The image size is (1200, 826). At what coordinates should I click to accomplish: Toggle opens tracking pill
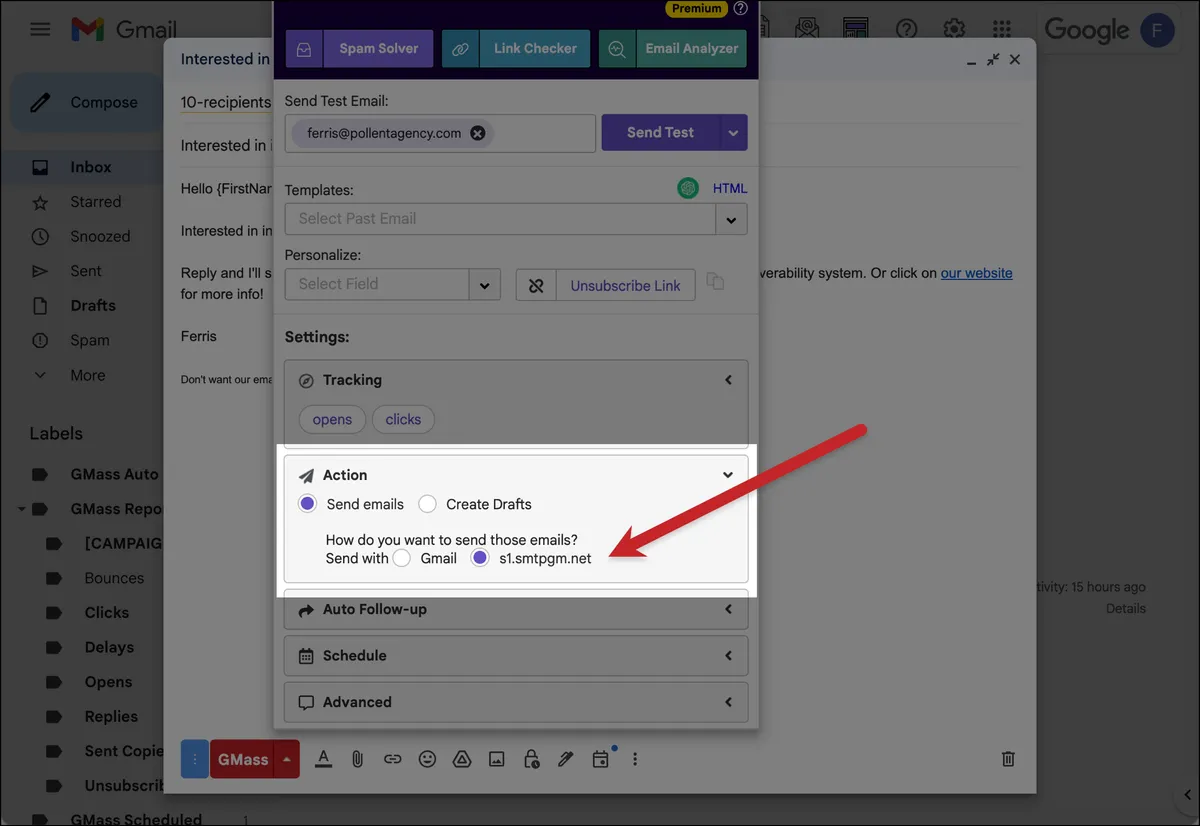332,419
